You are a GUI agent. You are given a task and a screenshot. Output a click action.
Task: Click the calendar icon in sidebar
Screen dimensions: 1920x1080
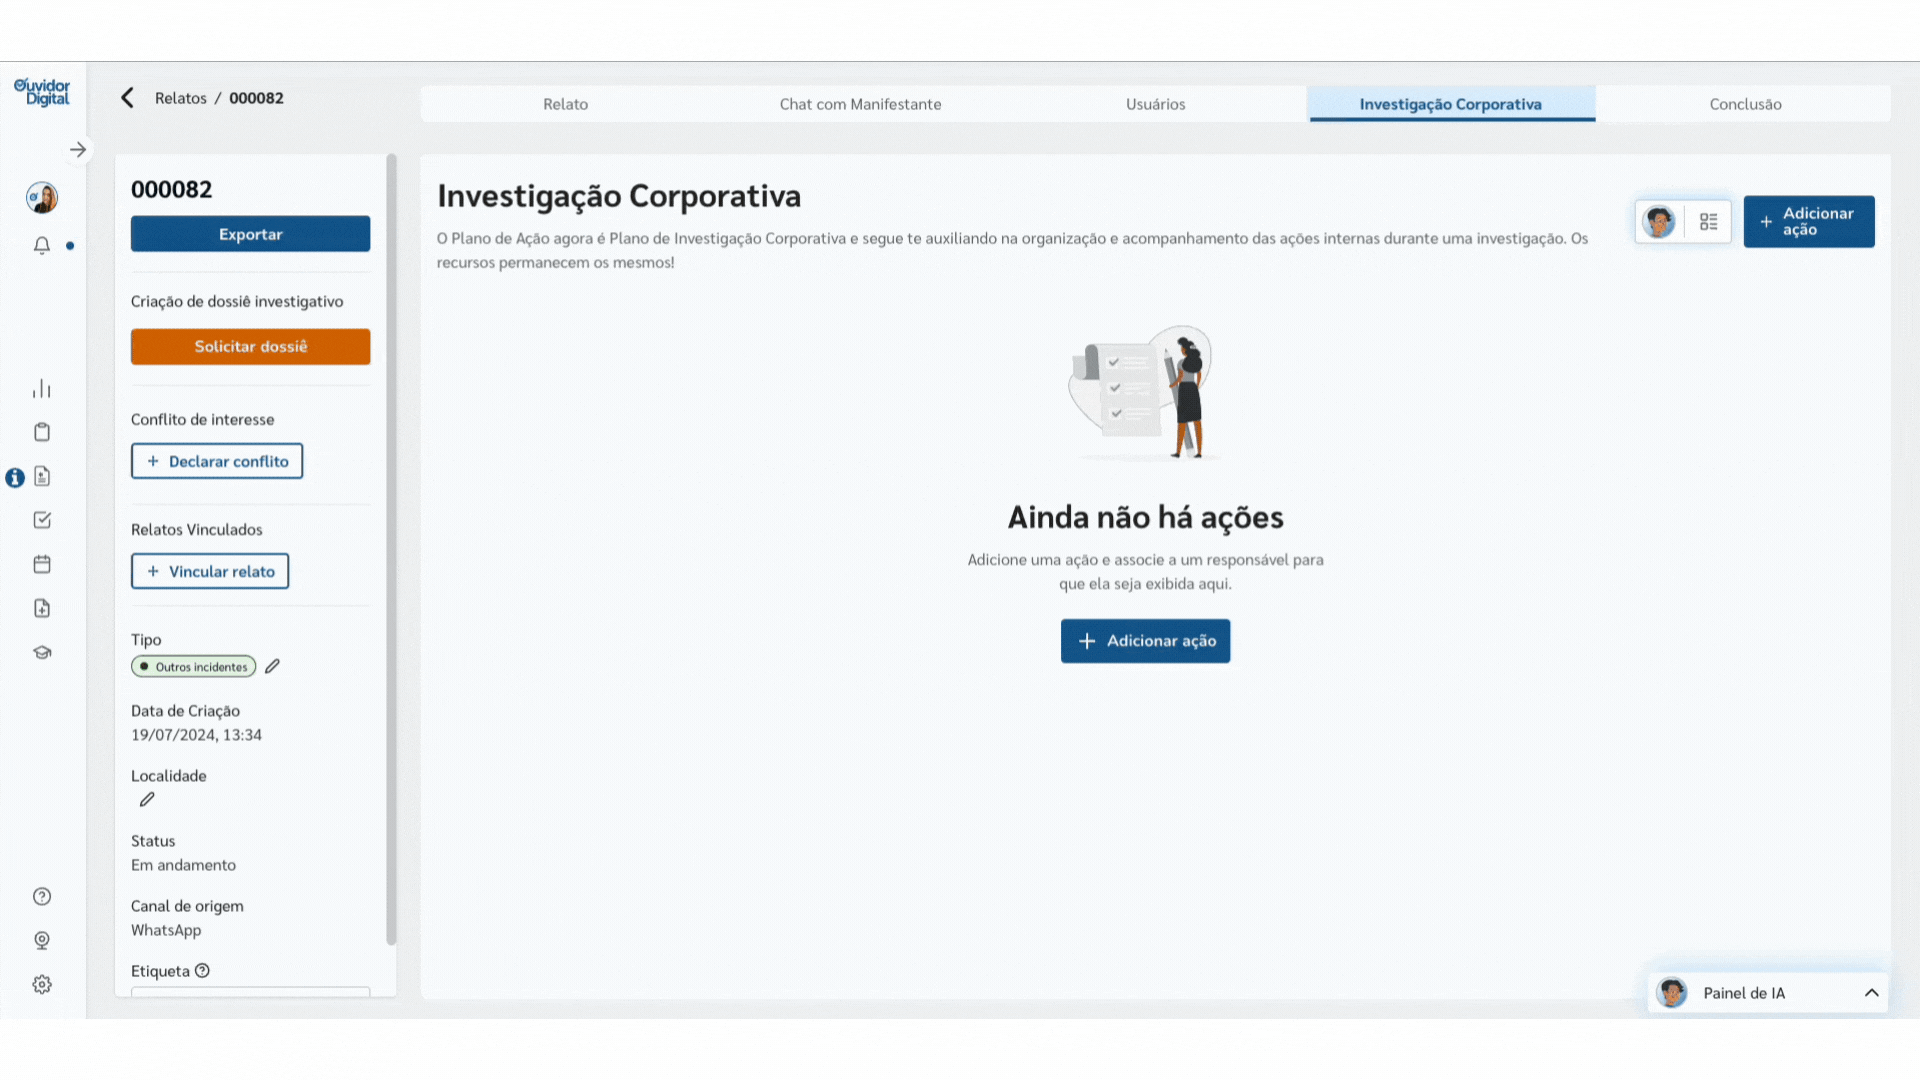click(42, 564)
